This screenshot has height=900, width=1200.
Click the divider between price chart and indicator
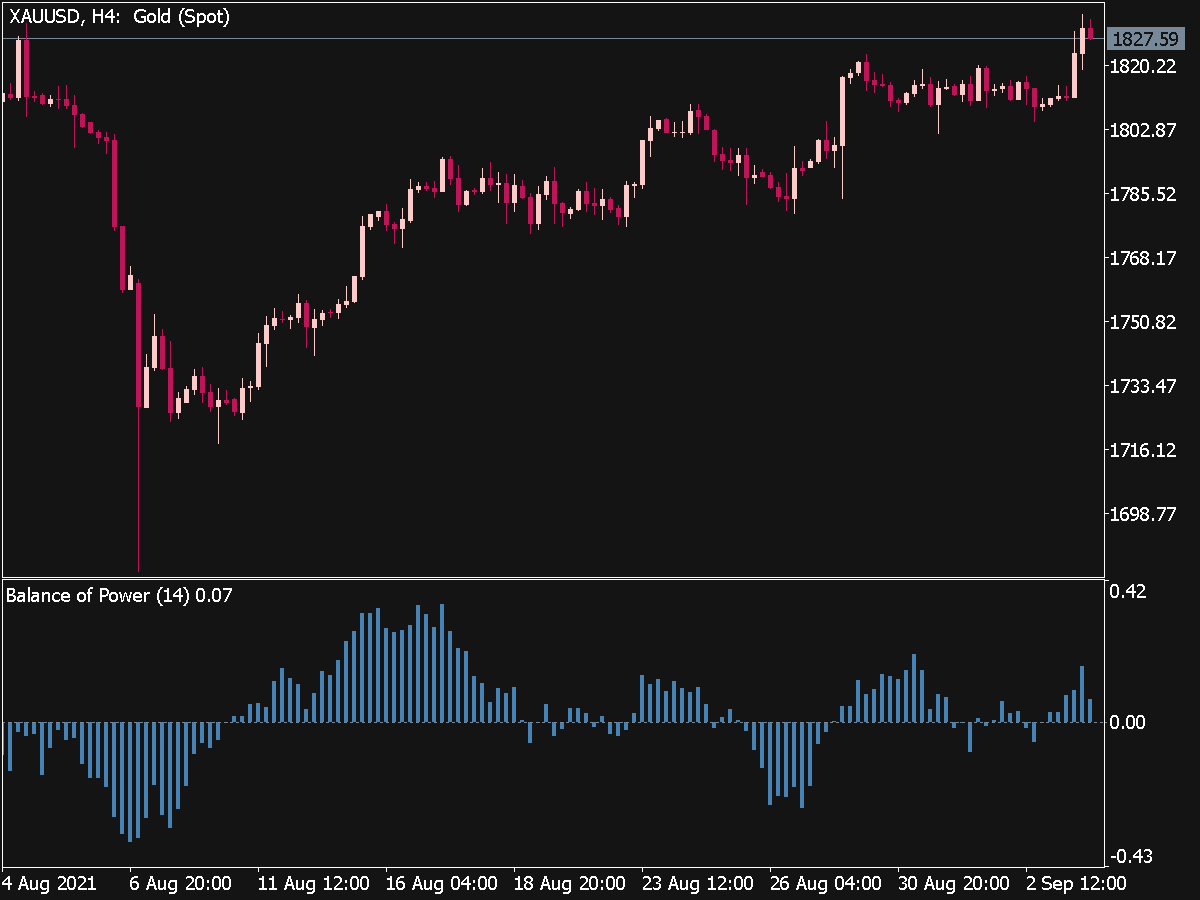pyautogui.click(x=552, y=578)
